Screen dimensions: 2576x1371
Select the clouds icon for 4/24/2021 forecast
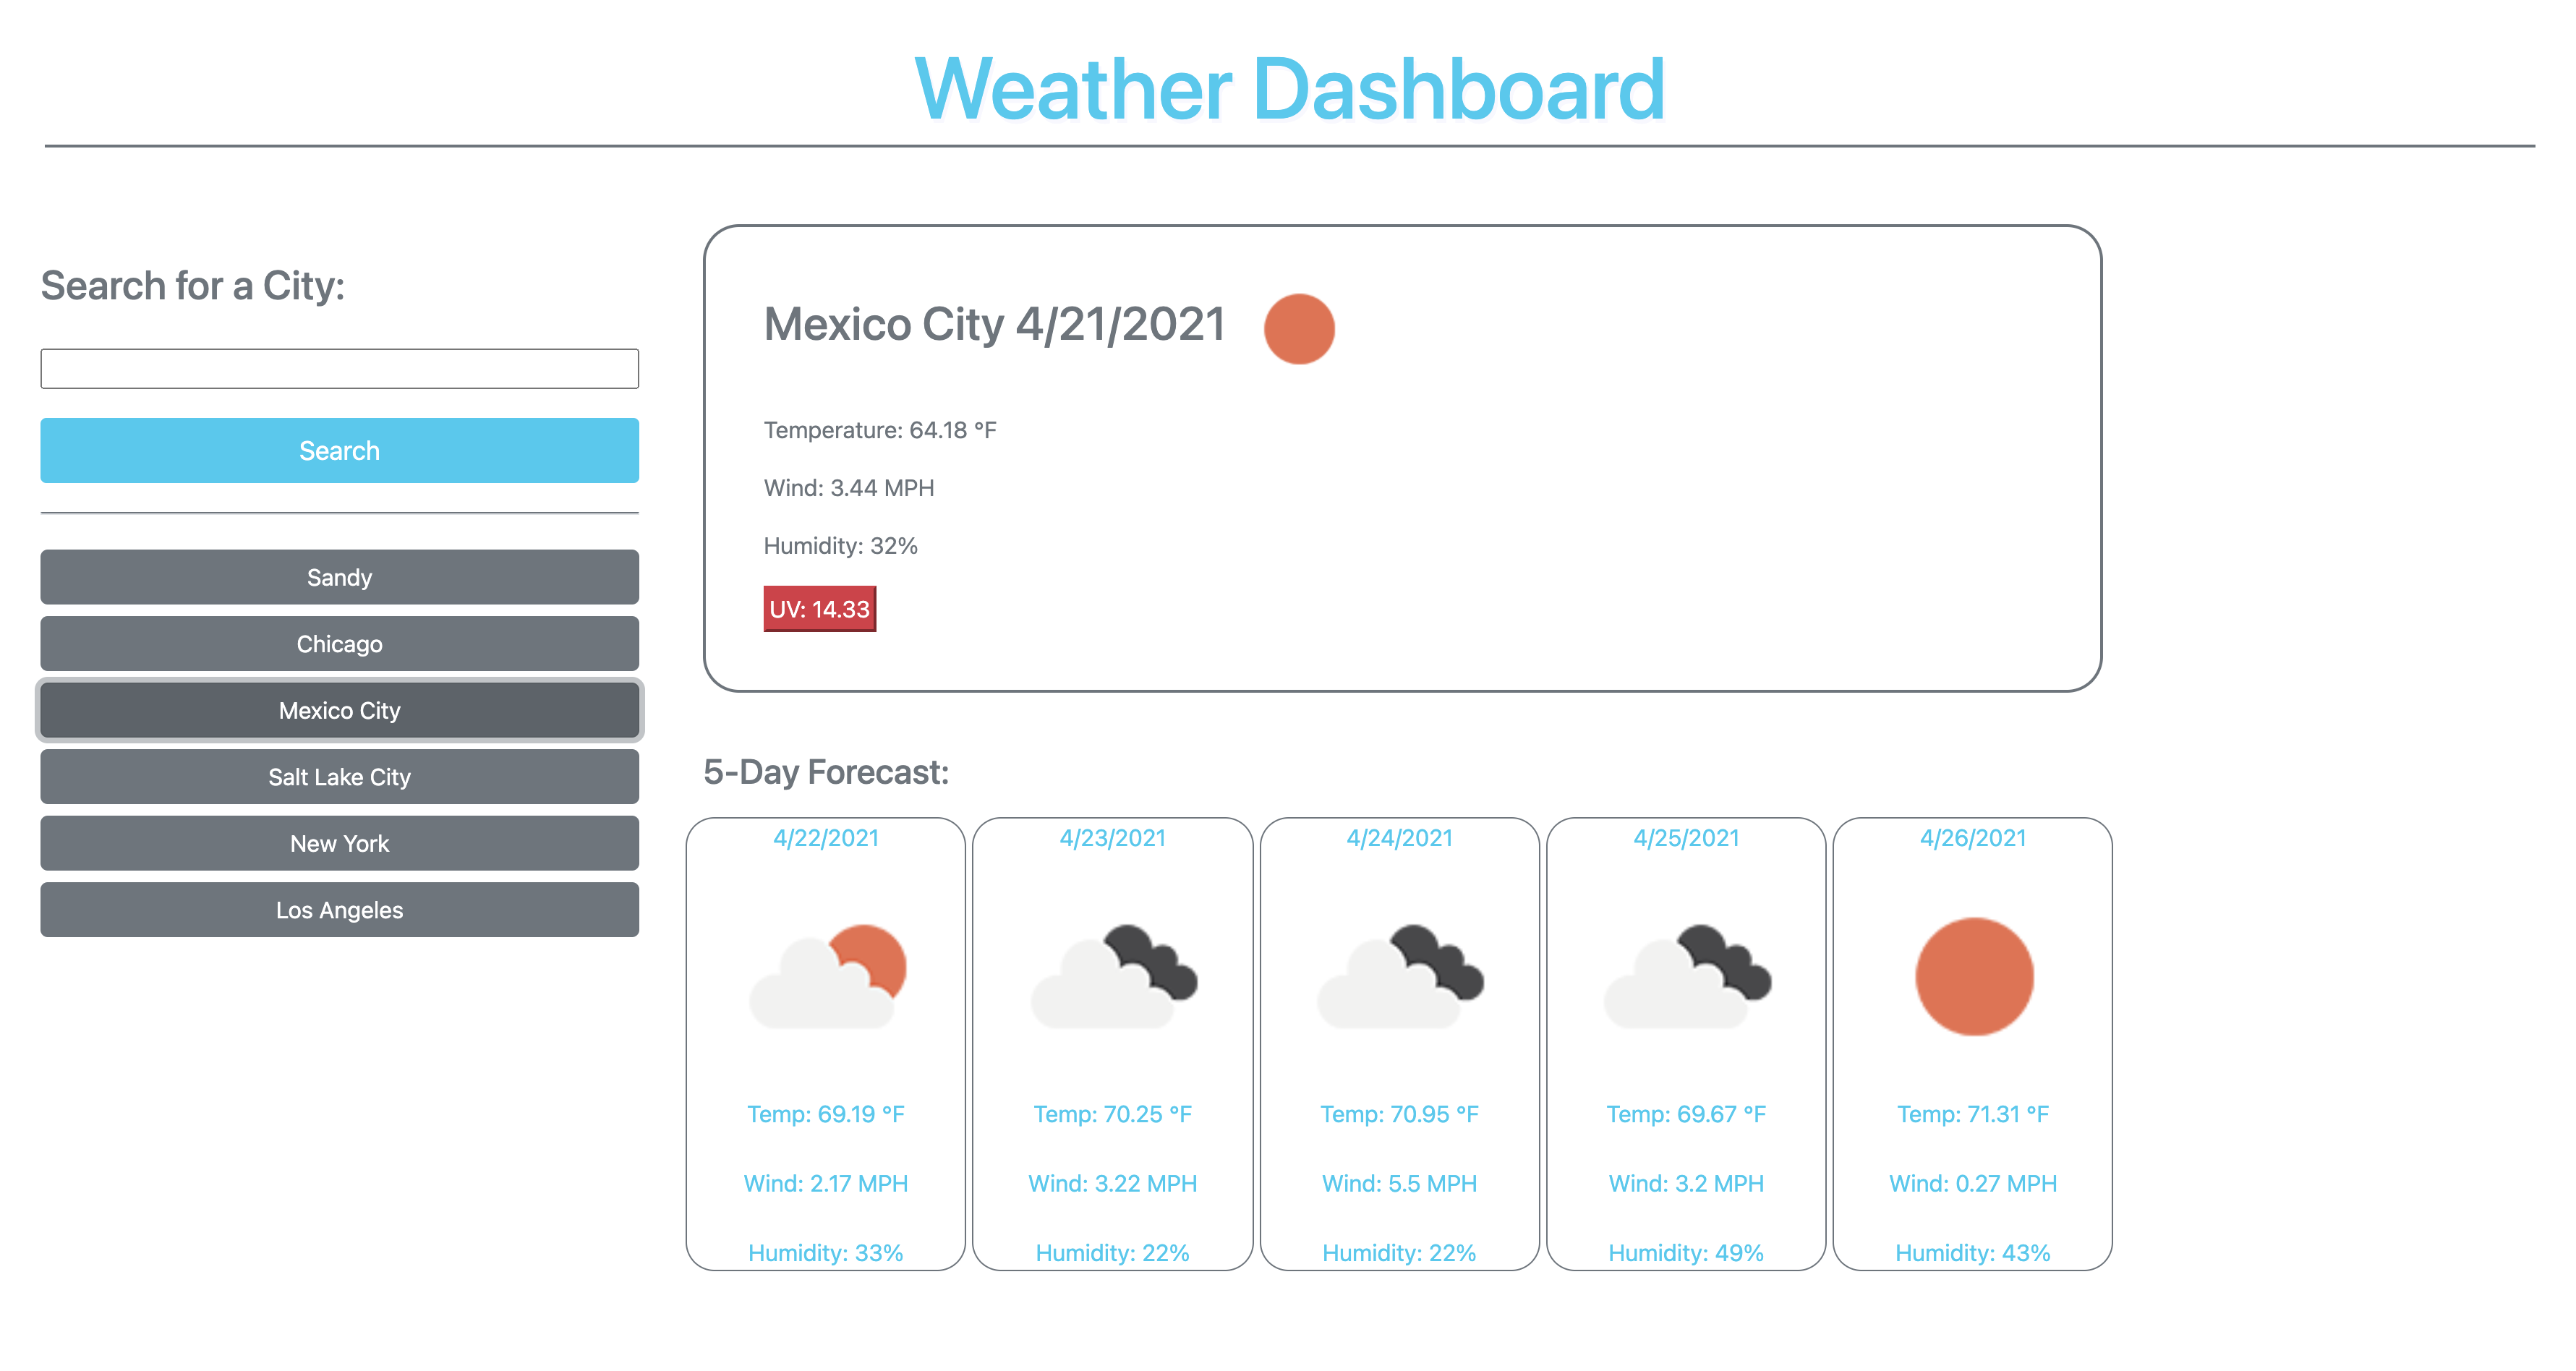1399,978
